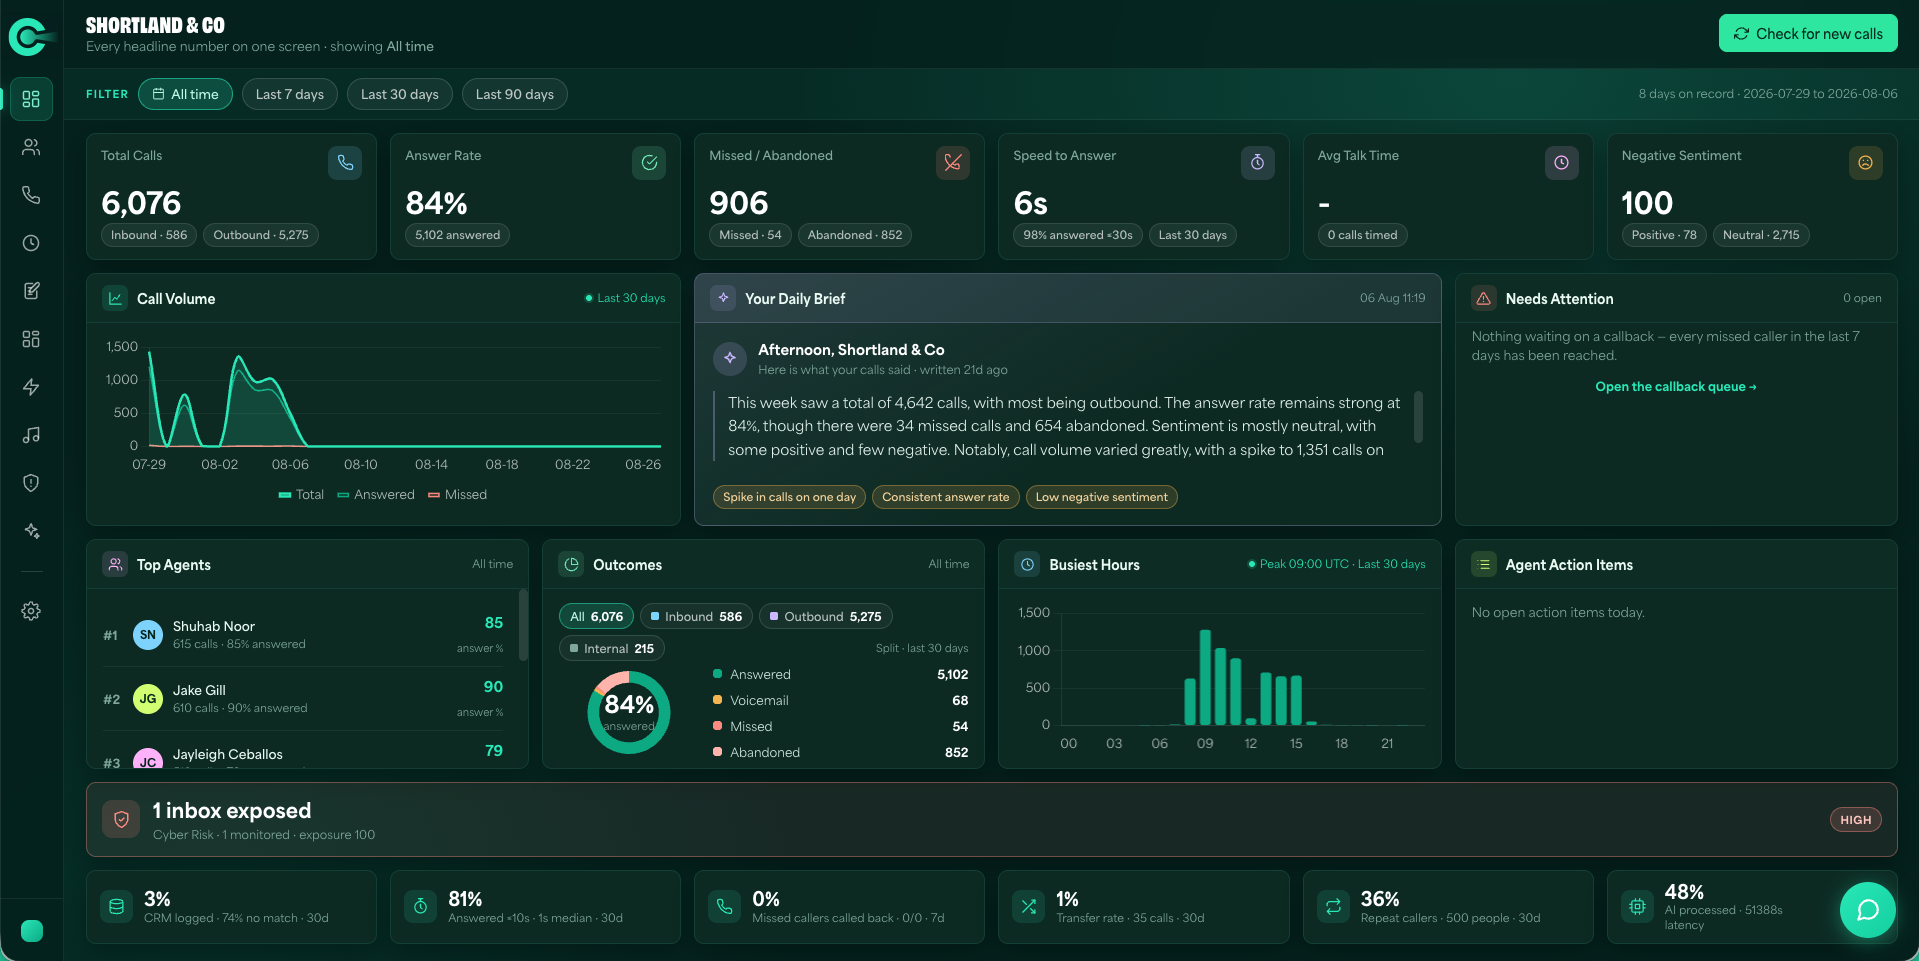Image resolution: width=1919 pixels, height=961 pixels.
Task: Click the Neutral · 2,715 pill
Action: point(1760,235)
